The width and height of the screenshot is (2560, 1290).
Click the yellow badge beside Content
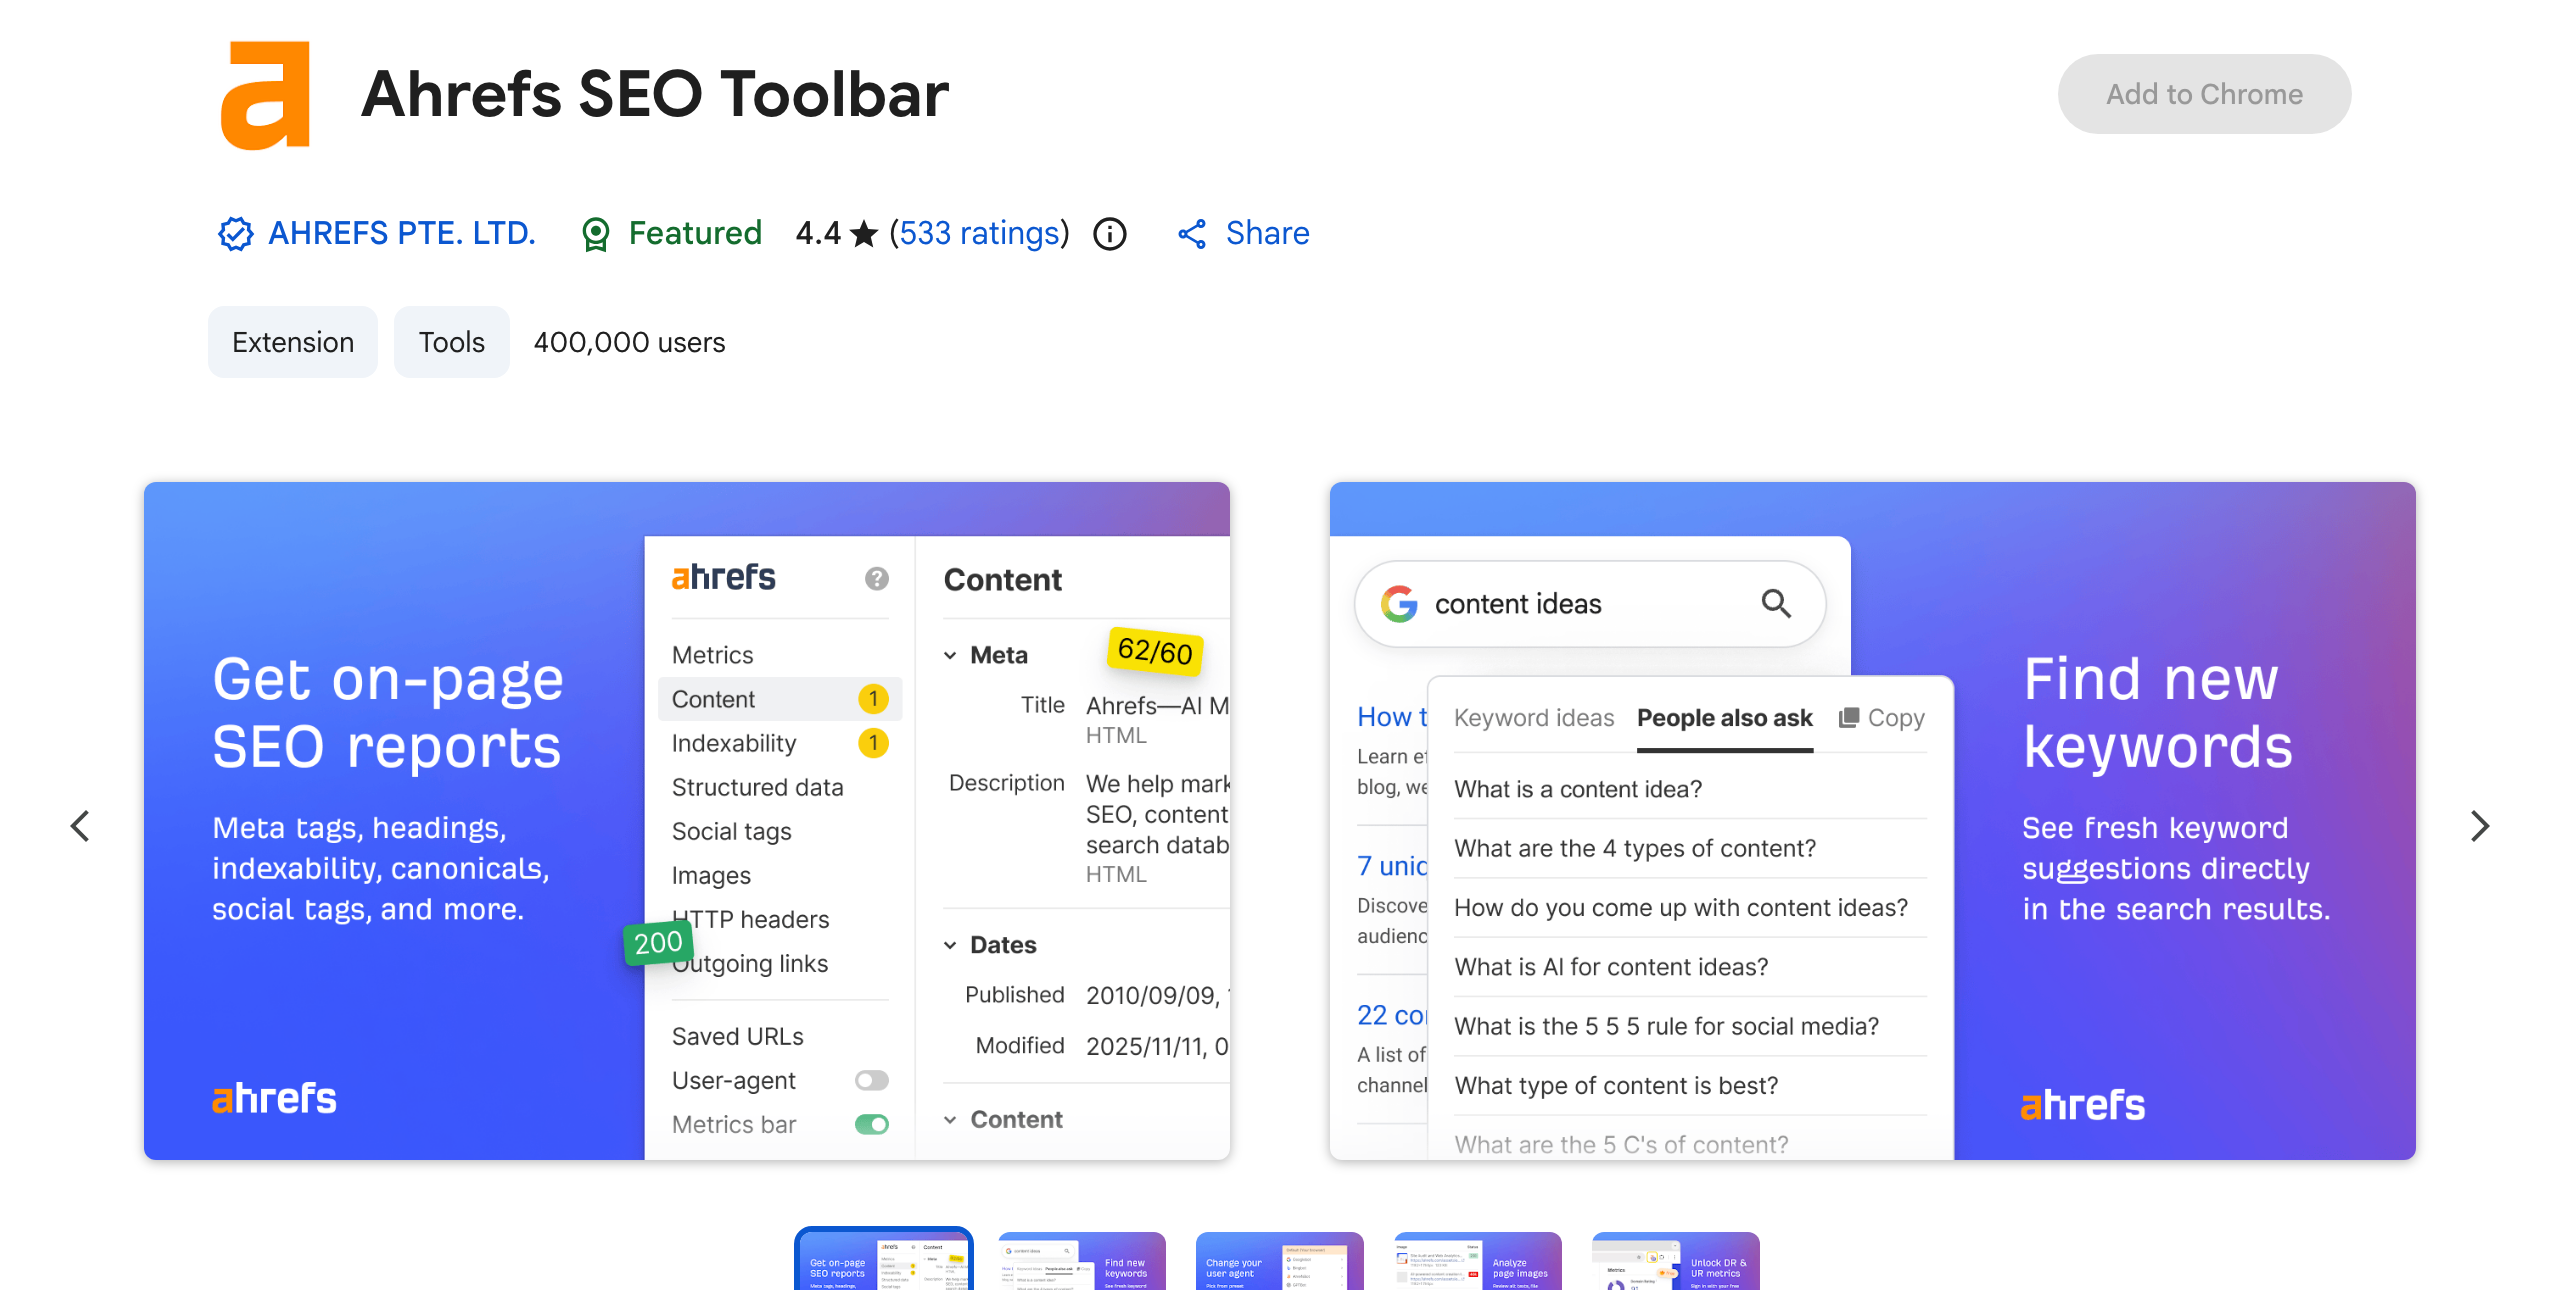873,698
